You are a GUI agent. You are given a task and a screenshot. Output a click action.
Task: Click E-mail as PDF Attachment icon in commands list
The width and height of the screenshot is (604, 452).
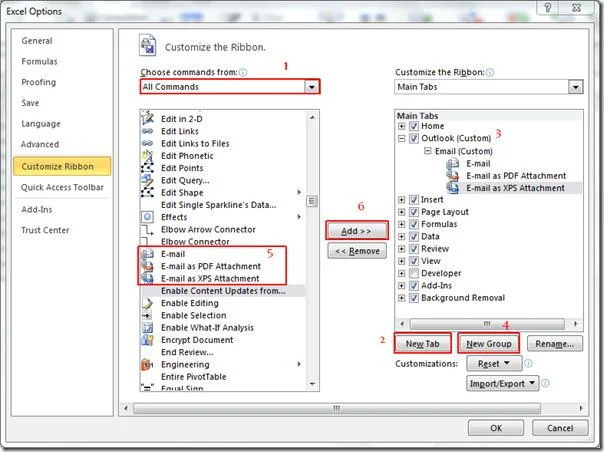(x=147, y=266)
